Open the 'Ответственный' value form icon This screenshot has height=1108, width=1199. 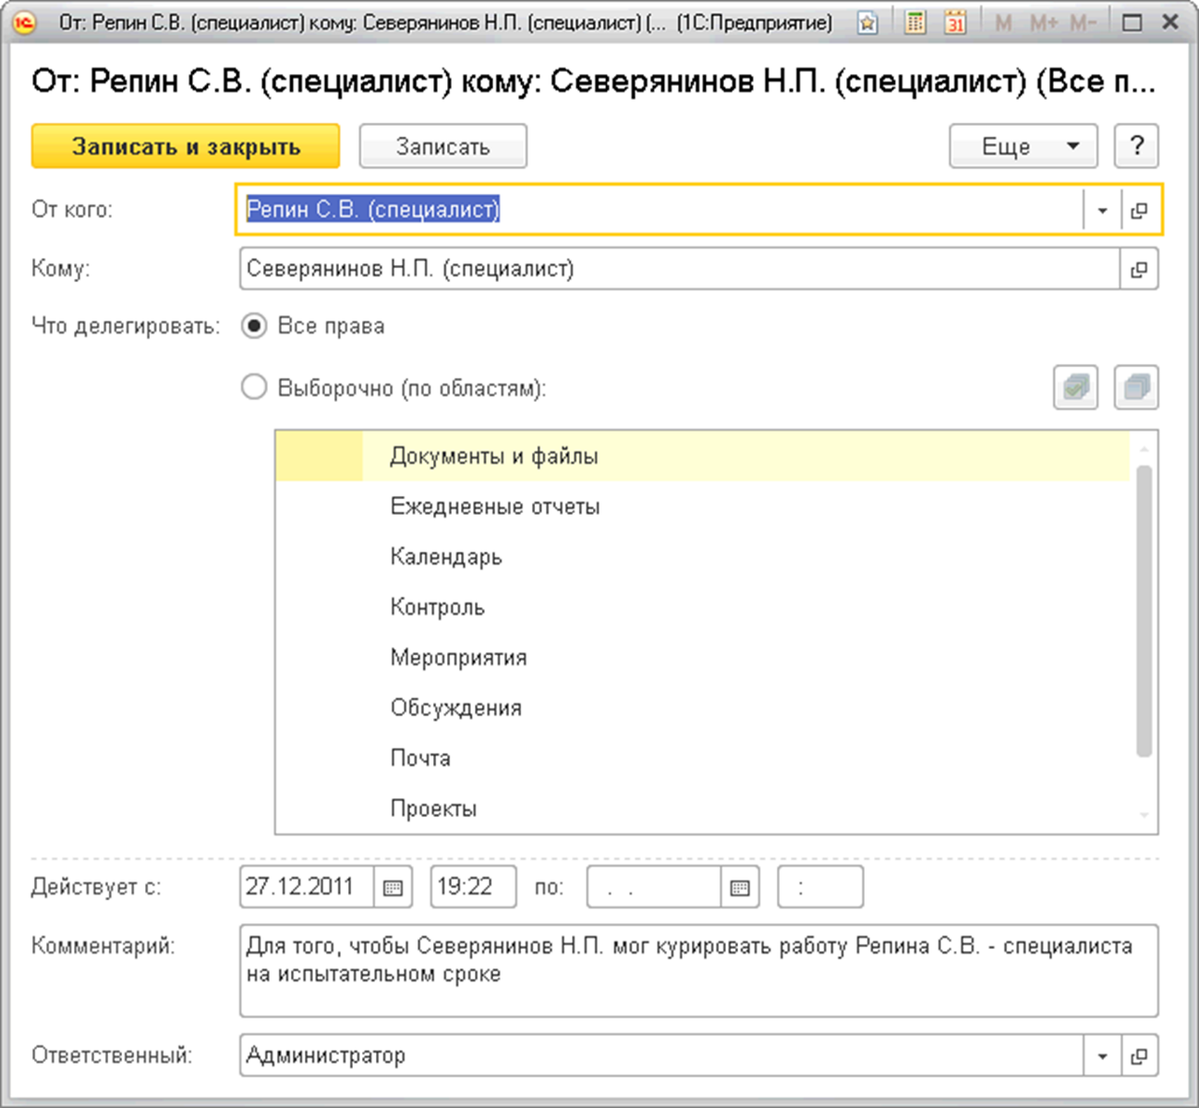pos(1139,1056)
